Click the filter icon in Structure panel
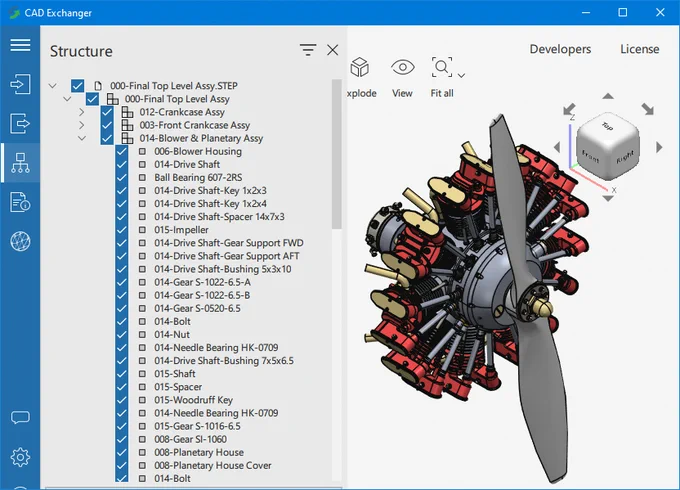The width and height of the screenshot is (680, 490). [308, 50]
